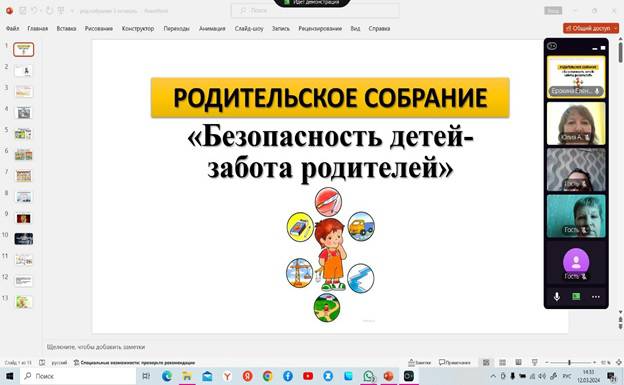The width and height of the screenshot is (624, 385).
Task: Click the «Безопасность детей- забота родителей» subtitle text
Action: (330, 152)
